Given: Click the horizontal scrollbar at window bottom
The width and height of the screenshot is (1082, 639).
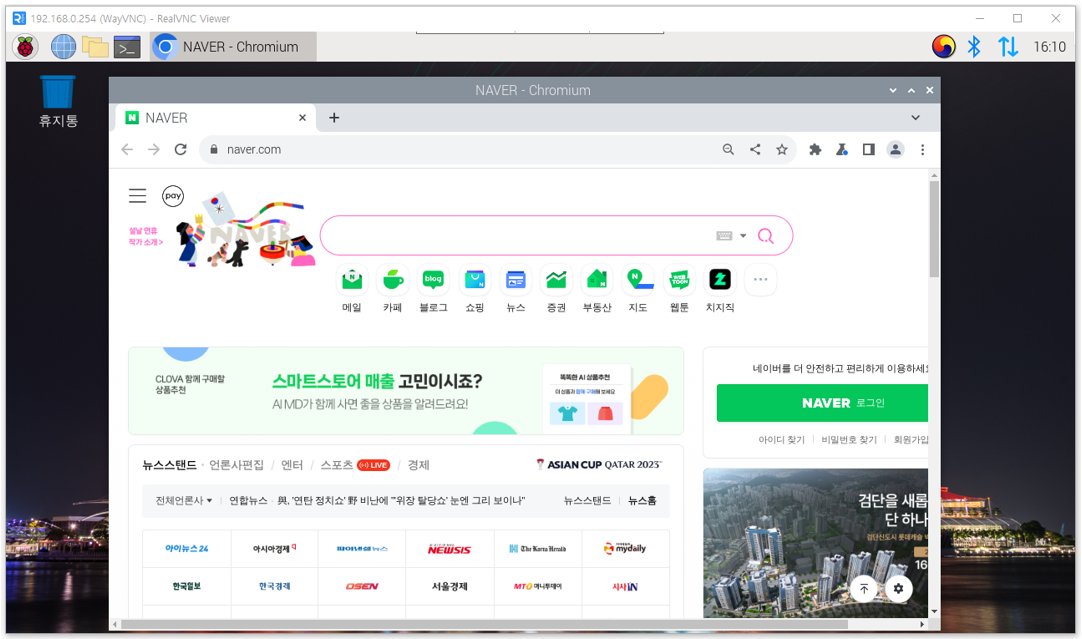Looking at the screenshot, I should 484,625.
